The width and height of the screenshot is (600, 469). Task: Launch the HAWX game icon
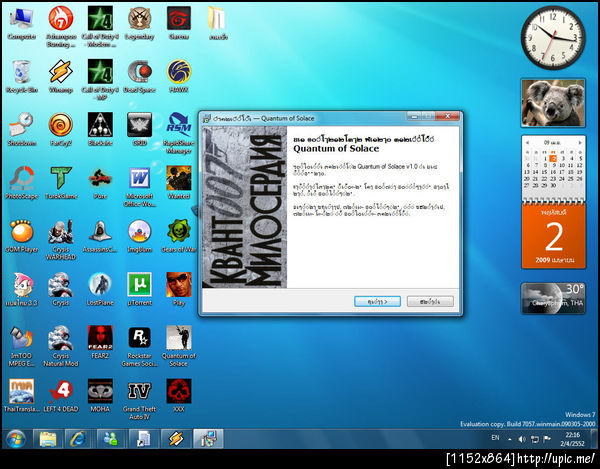179,77
